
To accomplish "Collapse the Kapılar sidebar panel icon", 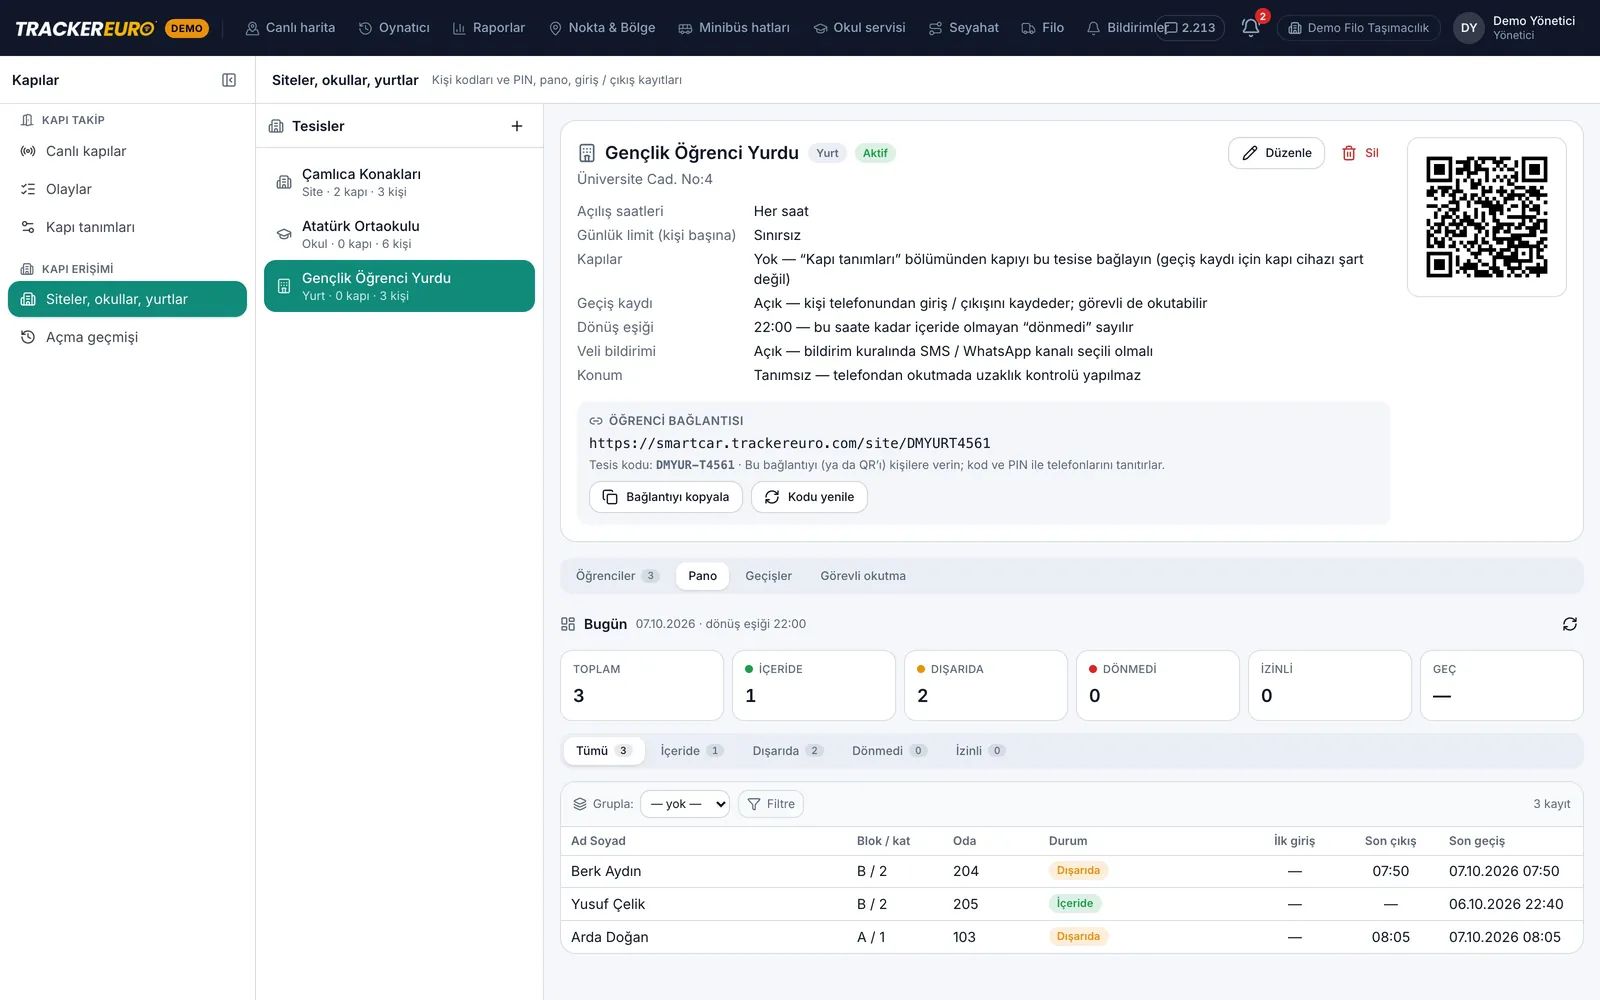I will (229, 80).
